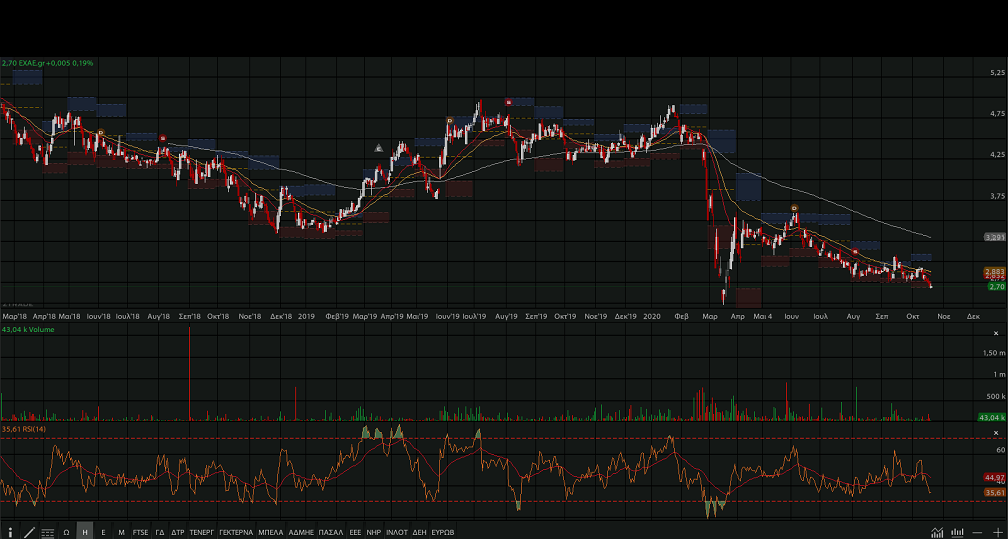Open the FTSE symbol tab

pyautogui.click(x=140, y=532)
